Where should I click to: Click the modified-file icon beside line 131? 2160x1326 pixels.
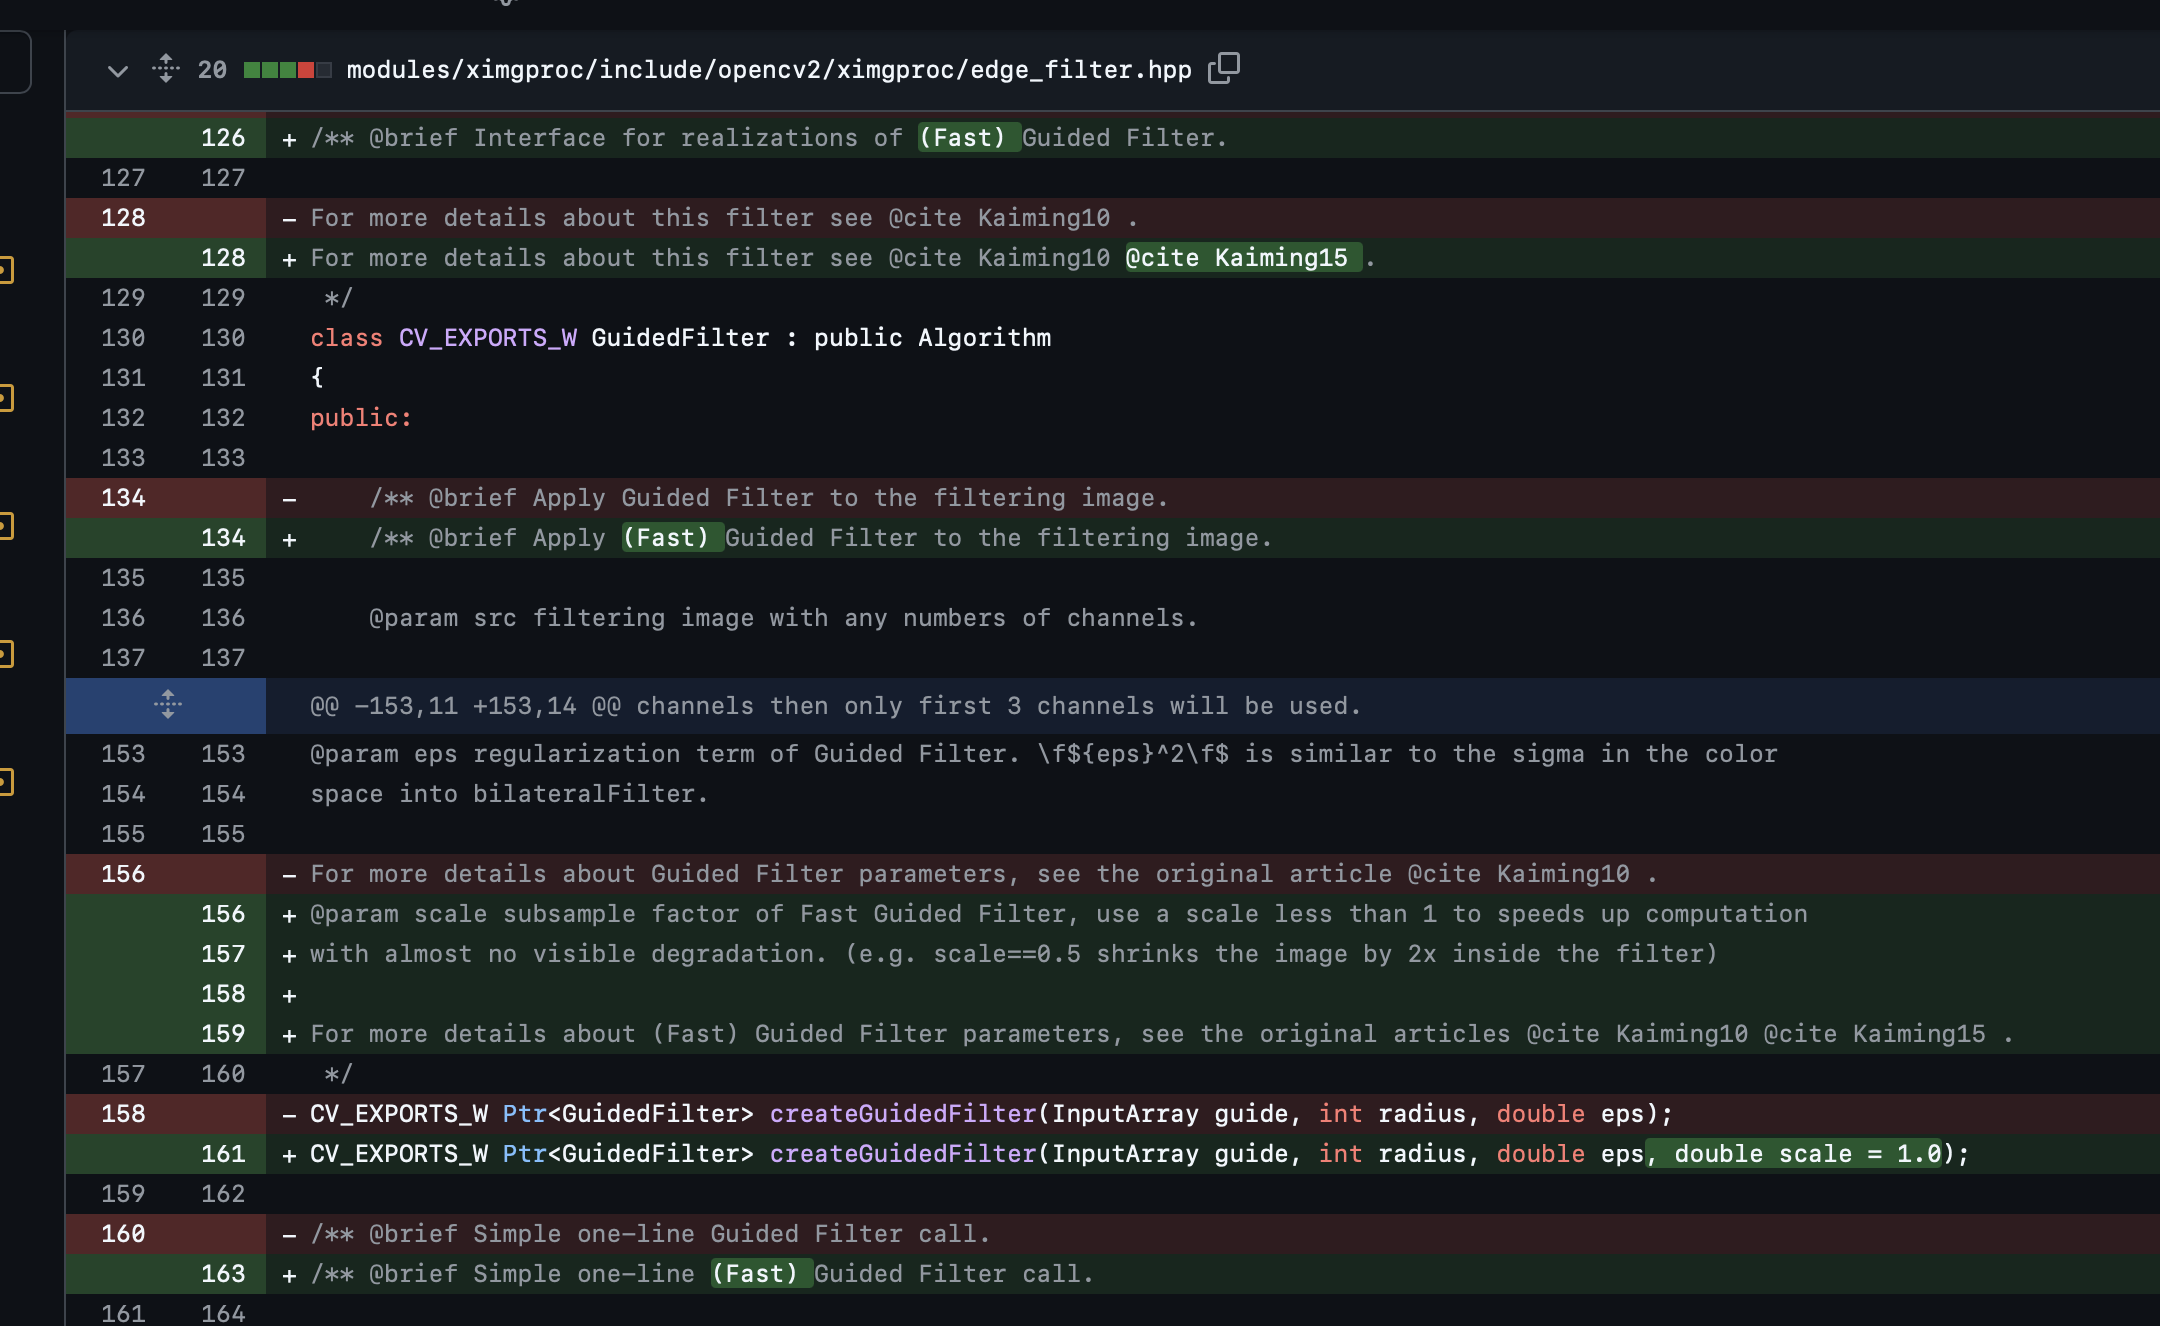pyautogui.click(x=5, y=398)
